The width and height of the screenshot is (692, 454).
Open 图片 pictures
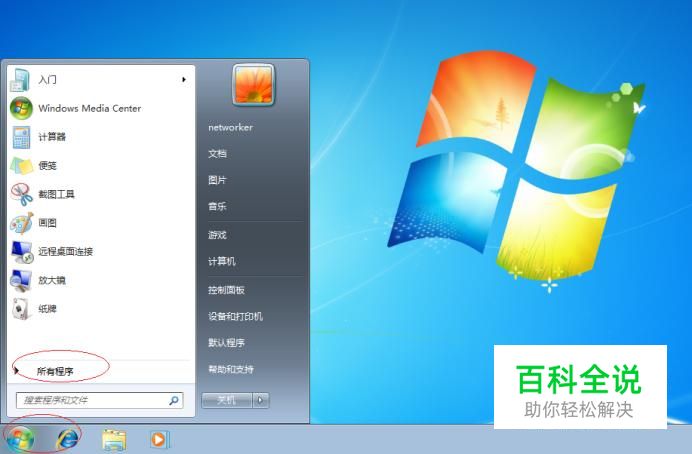pos(217,180)
